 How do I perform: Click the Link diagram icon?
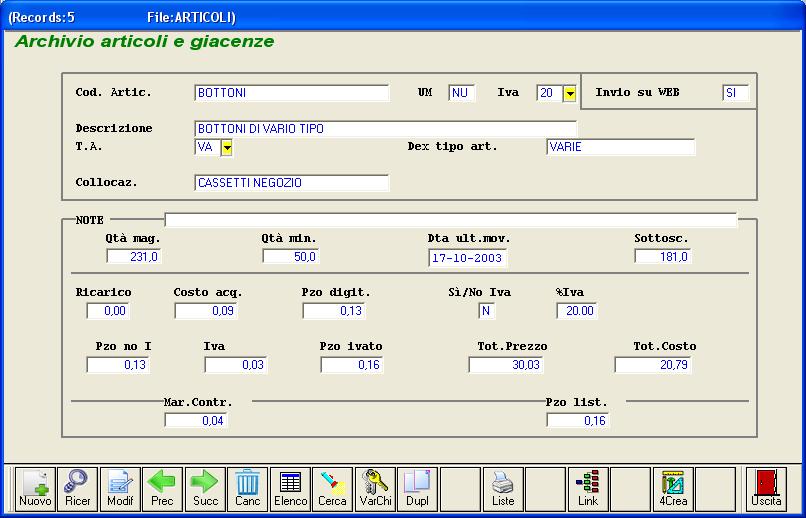[588, 489]
